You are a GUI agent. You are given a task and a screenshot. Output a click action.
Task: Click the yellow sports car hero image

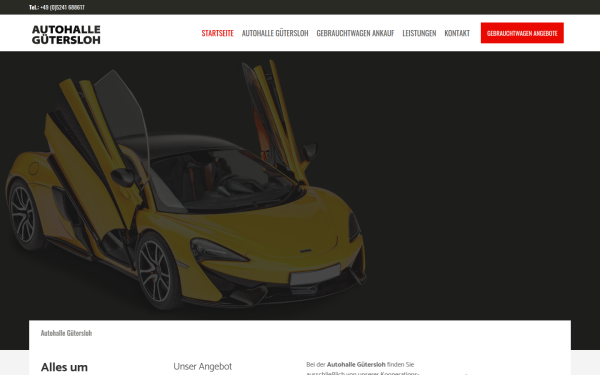[x=186, y=186]
